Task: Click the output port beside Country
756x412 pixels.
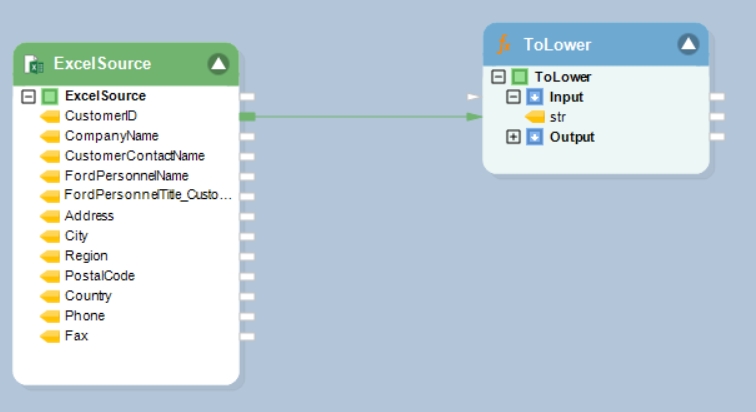Action: pos(247,296)
